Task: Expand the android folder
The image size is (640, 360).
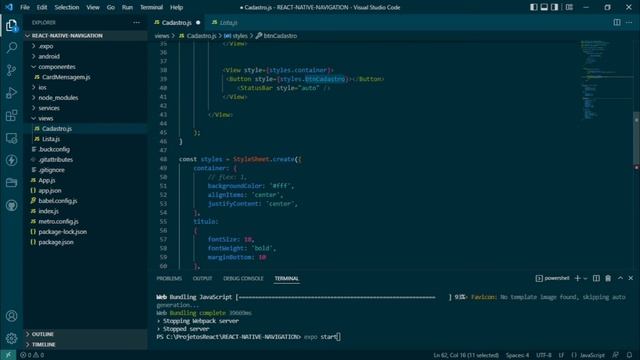Action: point(86,56)
